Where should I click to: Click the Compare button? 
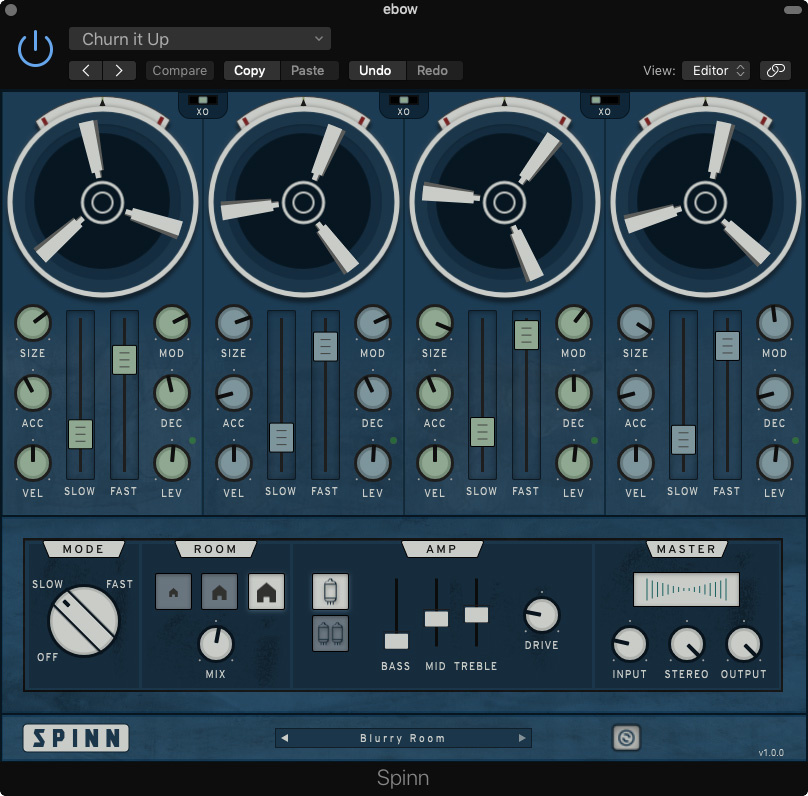(180, 71)
